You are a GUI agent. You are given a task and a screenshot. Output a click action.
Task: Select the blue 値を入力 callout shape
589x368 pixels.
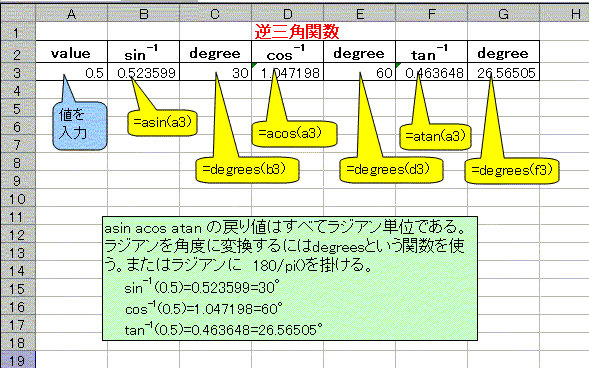80,126
